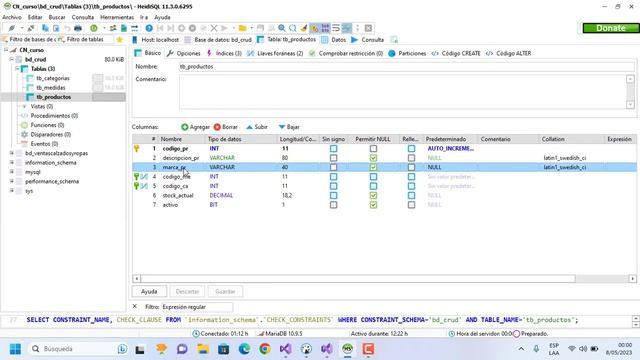Click the broom cleanup toolbar icon
Screen dimensions: 640x360
tap(304, 28)
